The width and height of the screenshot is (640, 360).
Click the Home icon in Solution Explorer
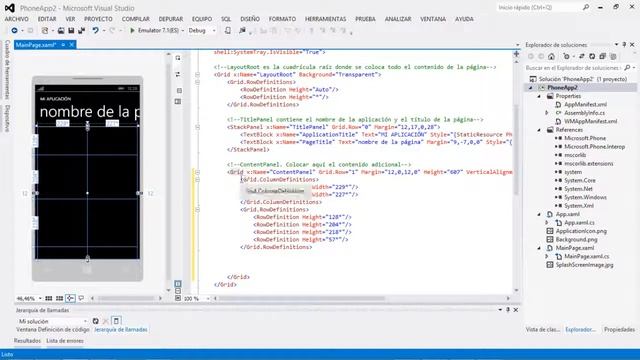pyautogui.click(x=551, y=56)
